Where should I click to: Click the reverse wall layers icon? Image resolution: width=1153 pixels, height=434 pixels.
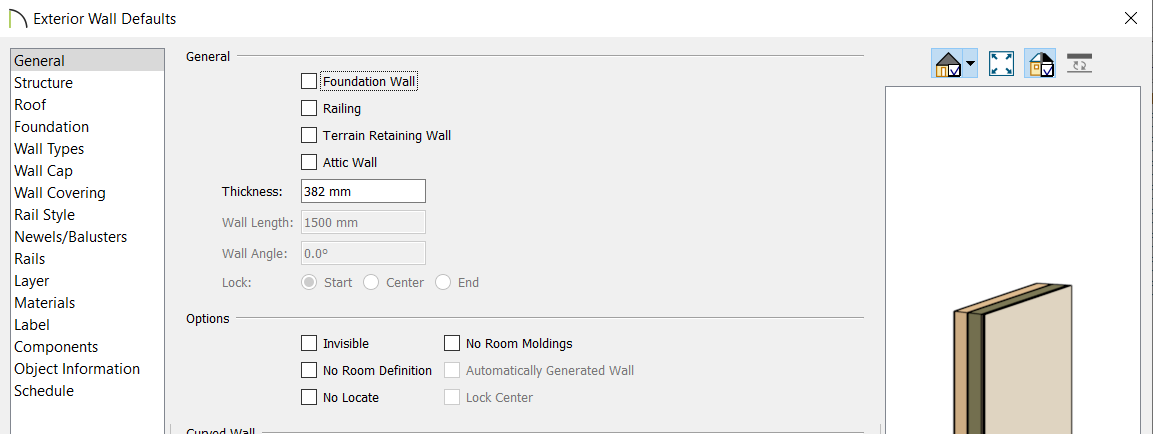tap(1079, 63)
